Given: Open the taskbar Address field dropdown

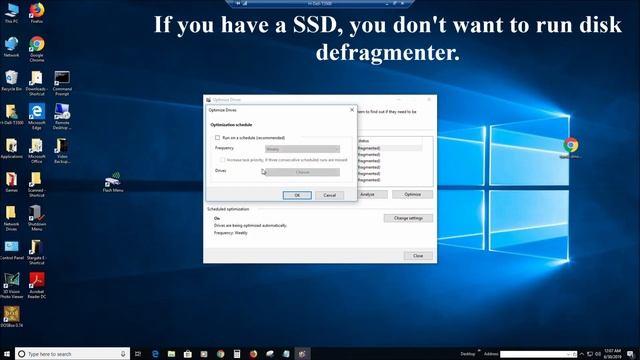Looking at the screenshot, I should (568, 354).
